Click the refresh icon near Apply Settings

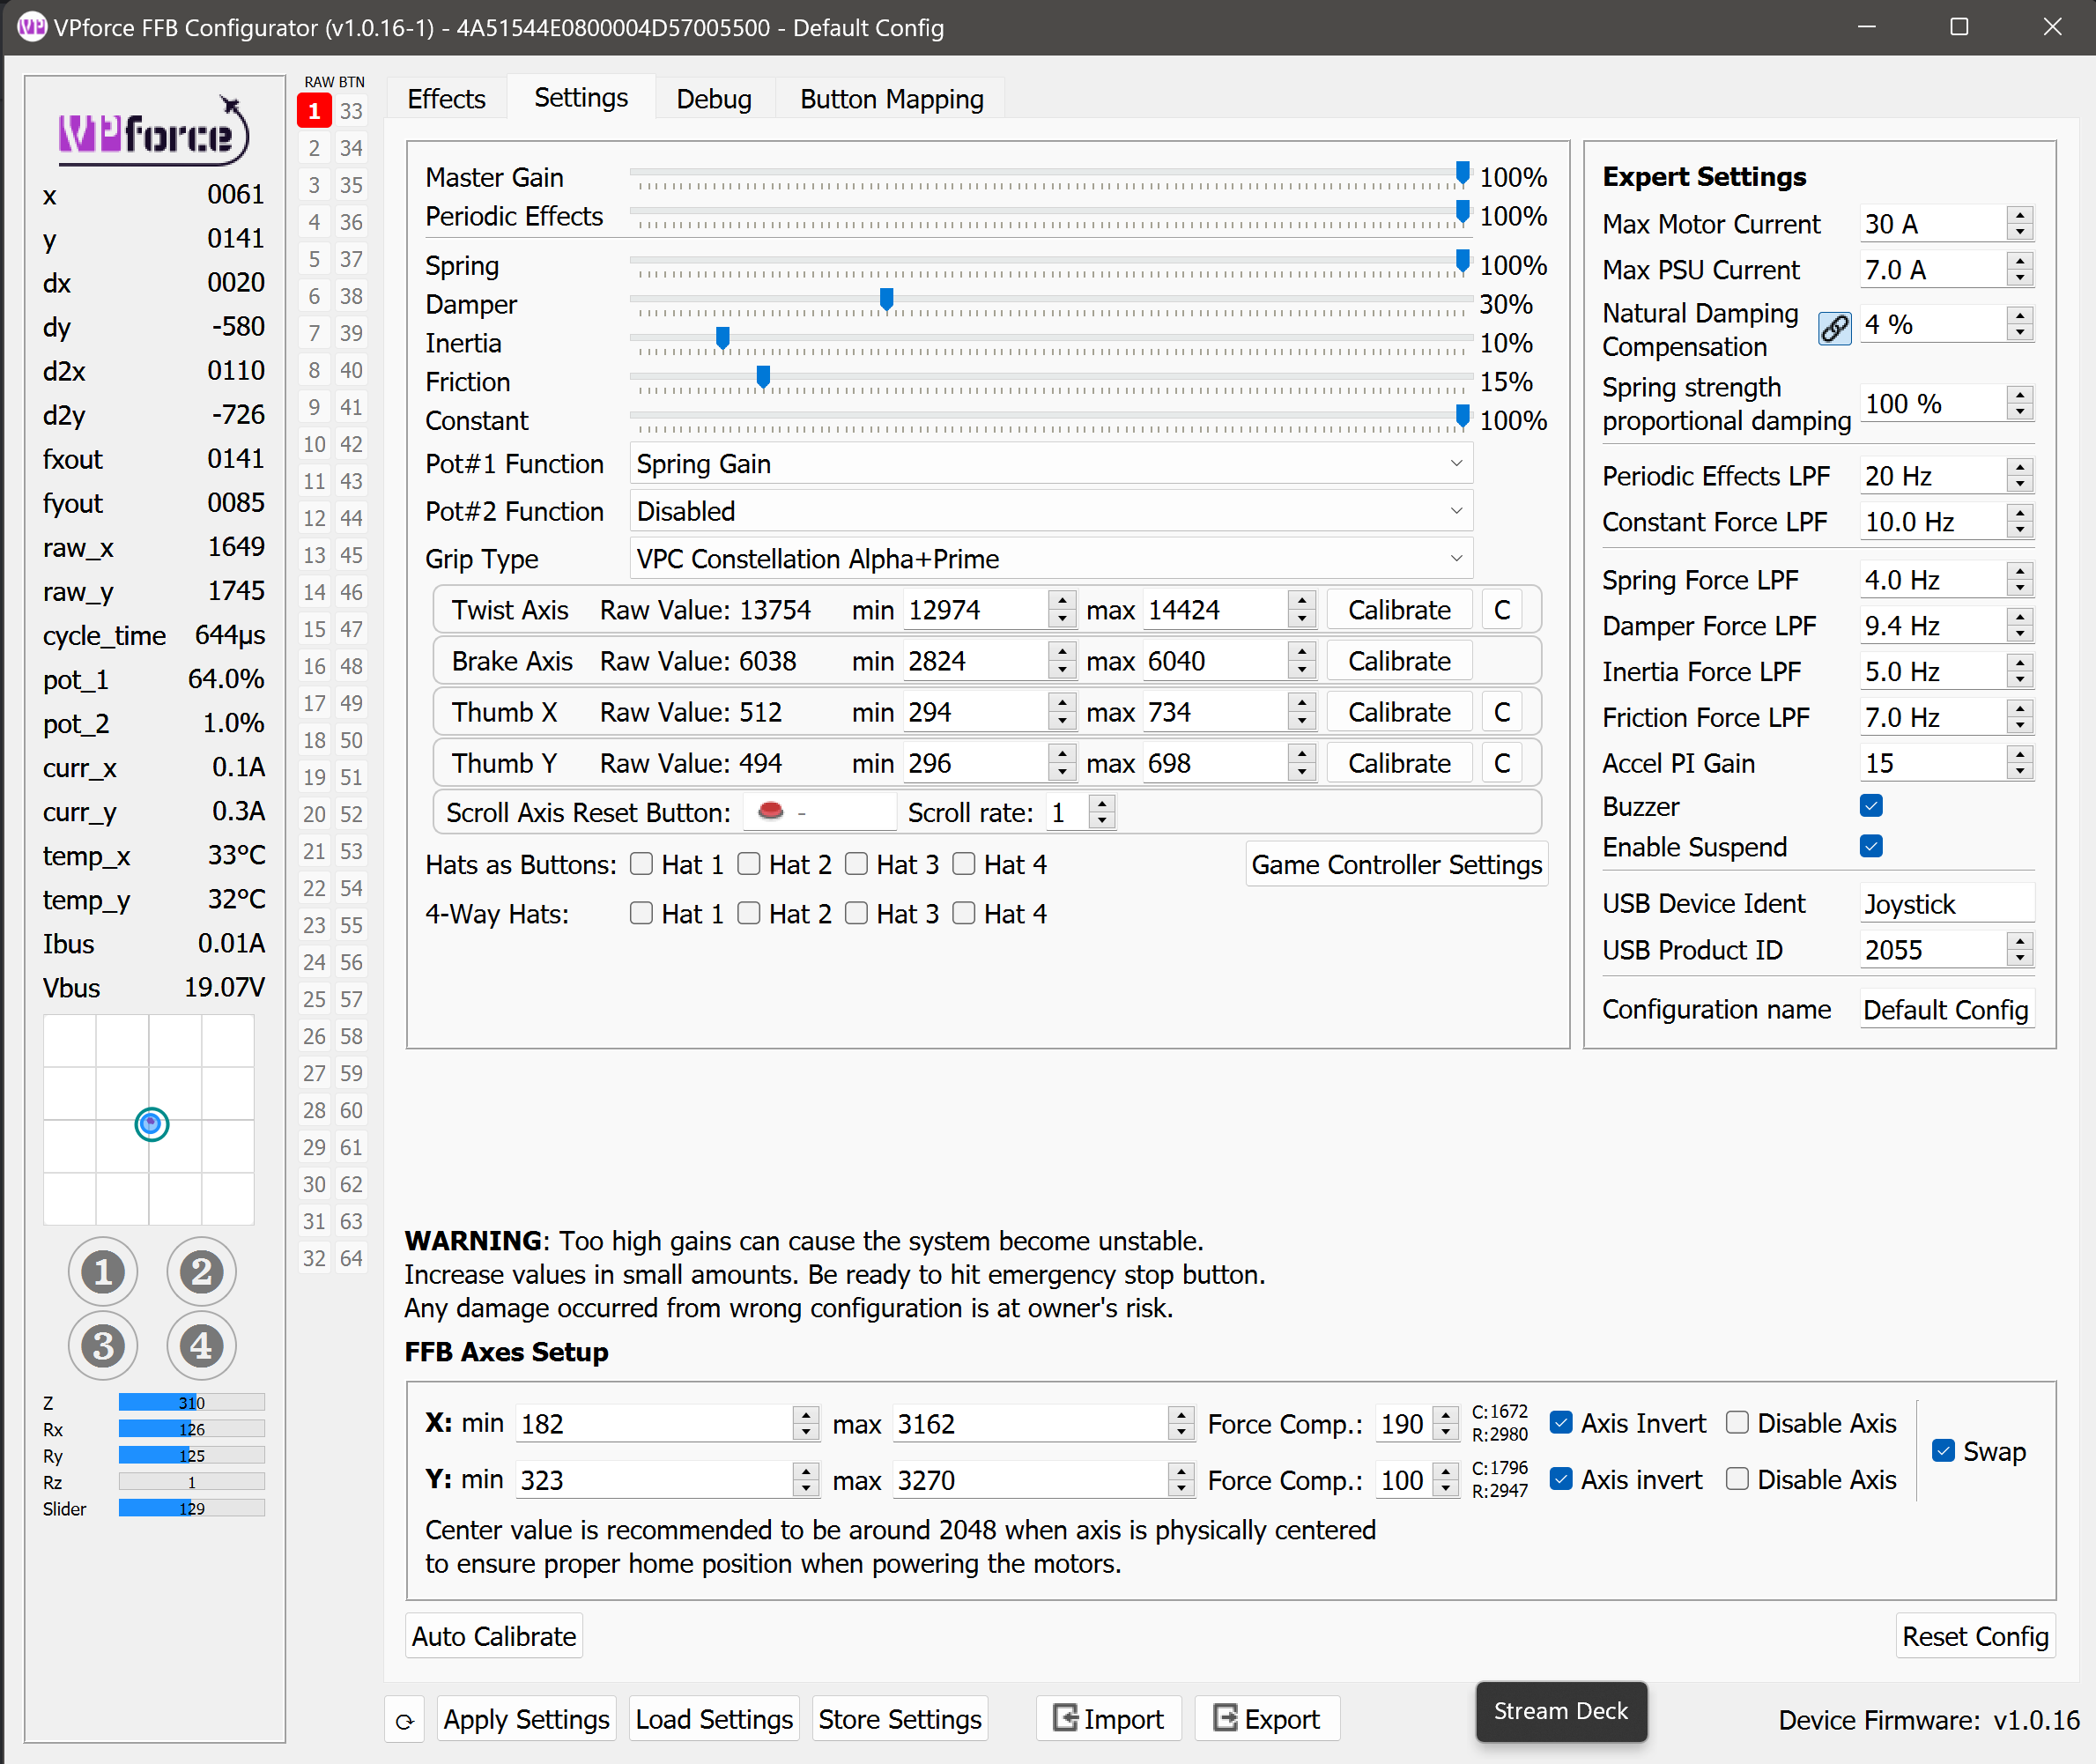pos(405,1720)
